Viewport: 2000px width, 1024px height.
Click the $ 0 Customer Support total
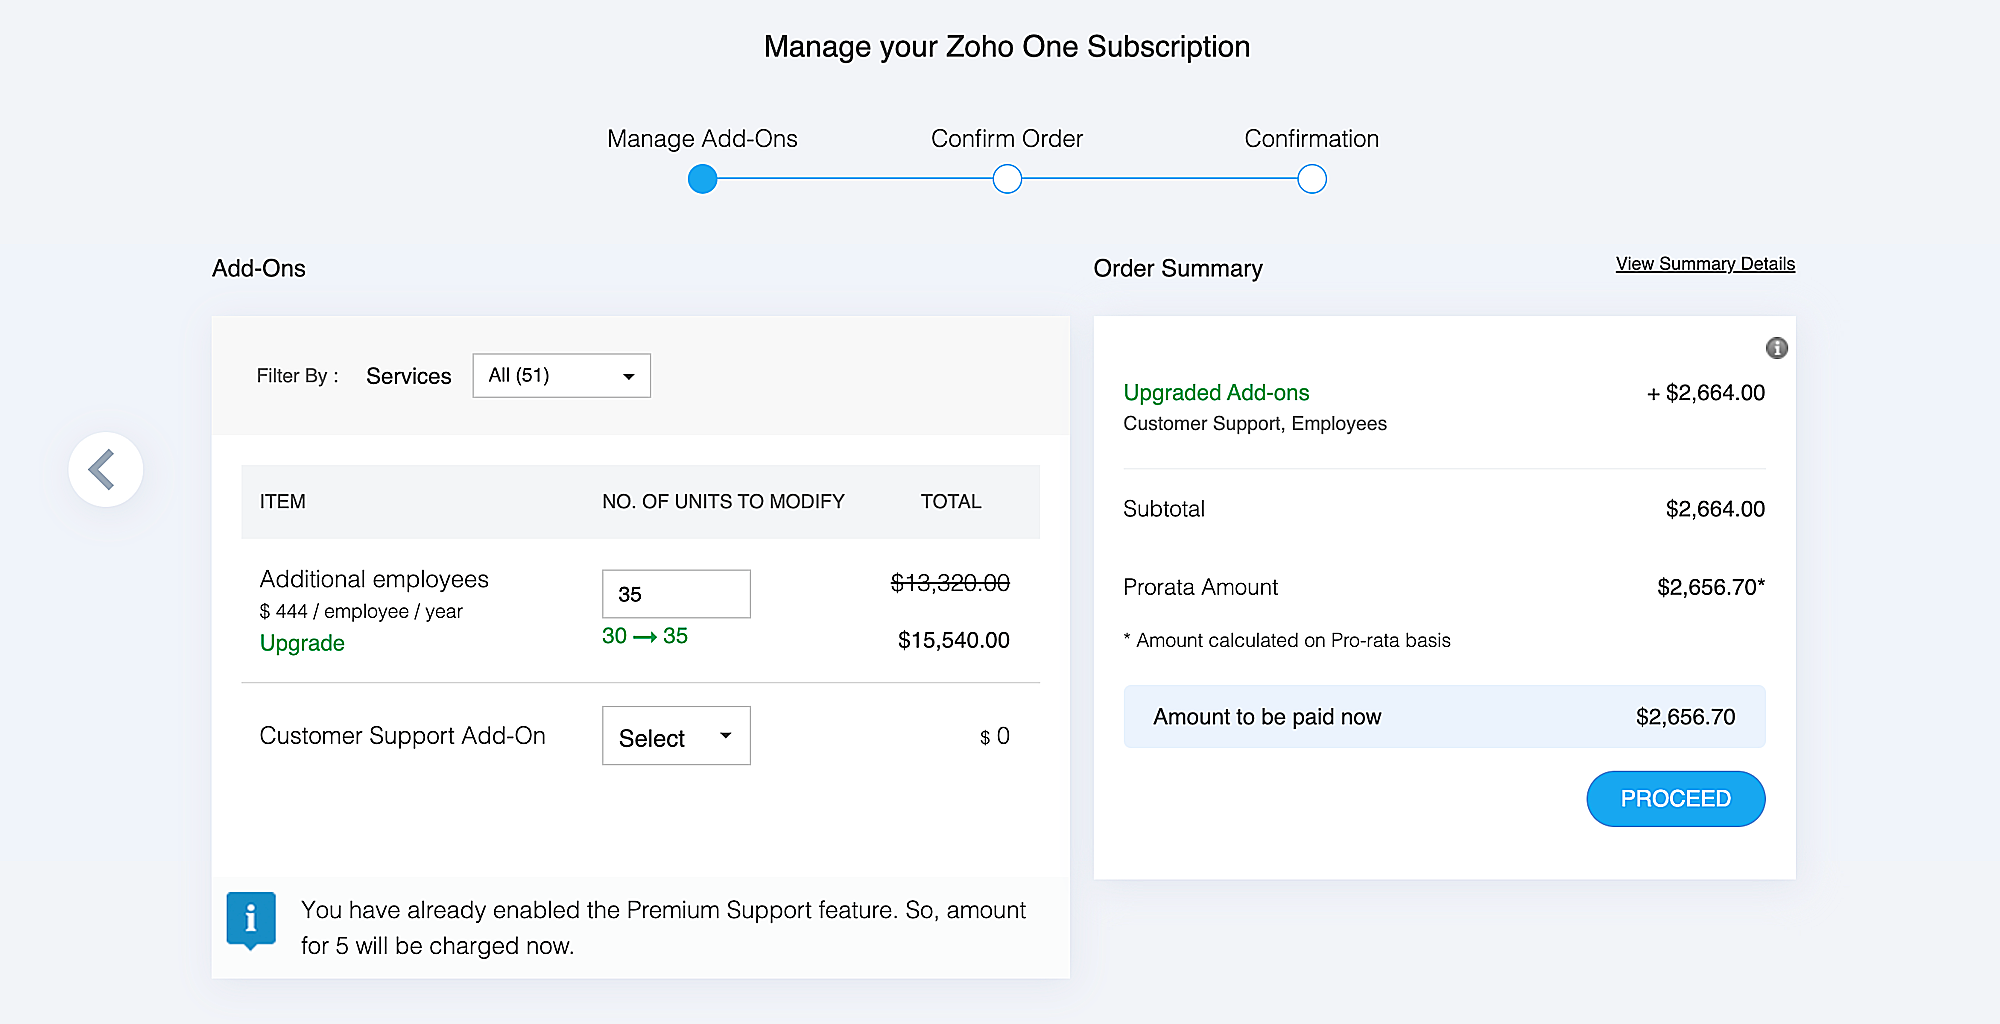pyautogui.click(x=994, y=736)
